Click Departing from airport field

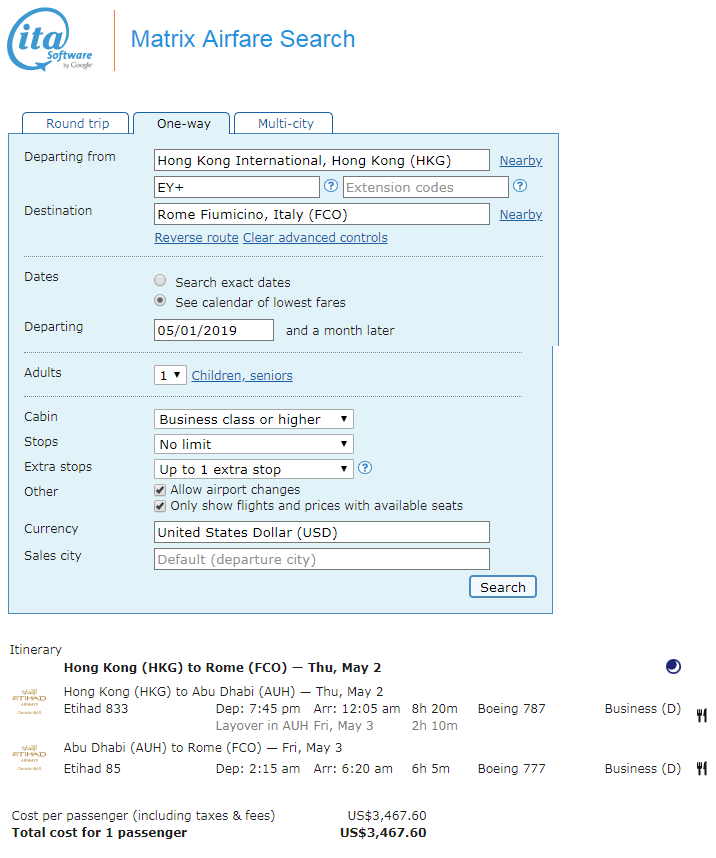click(x=322, y=160)
